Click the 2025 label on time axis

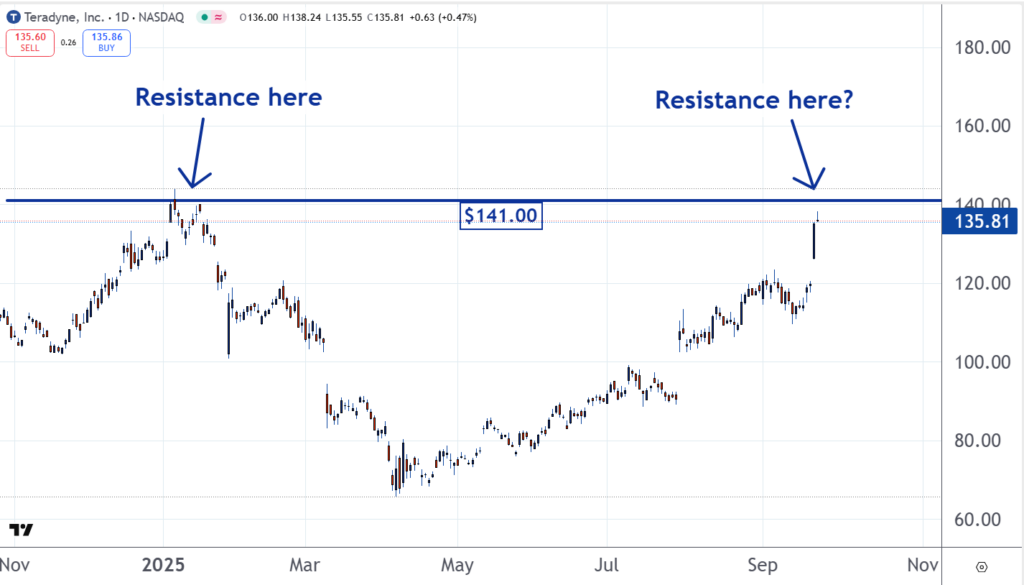tap(164, 565)
